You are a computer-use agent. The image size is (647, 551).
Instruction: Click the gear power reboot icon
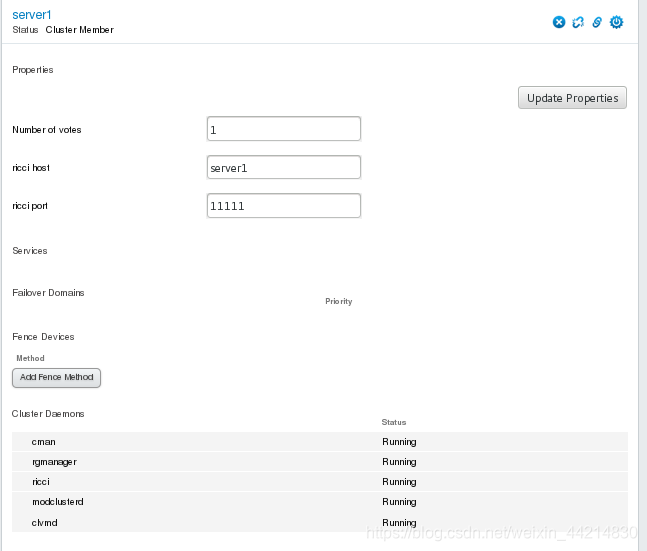pos(616,22)
